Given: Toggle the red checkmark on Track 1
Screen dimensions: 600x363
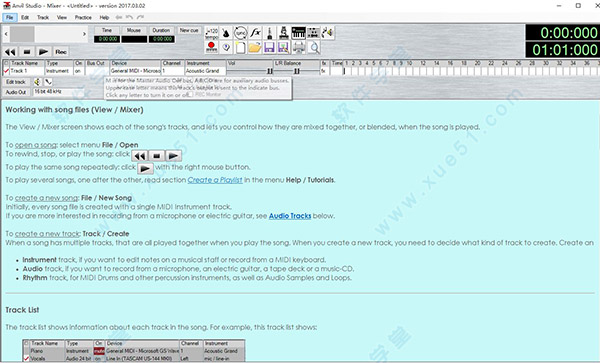Looking at the screenshot, I should click(6, 71).
